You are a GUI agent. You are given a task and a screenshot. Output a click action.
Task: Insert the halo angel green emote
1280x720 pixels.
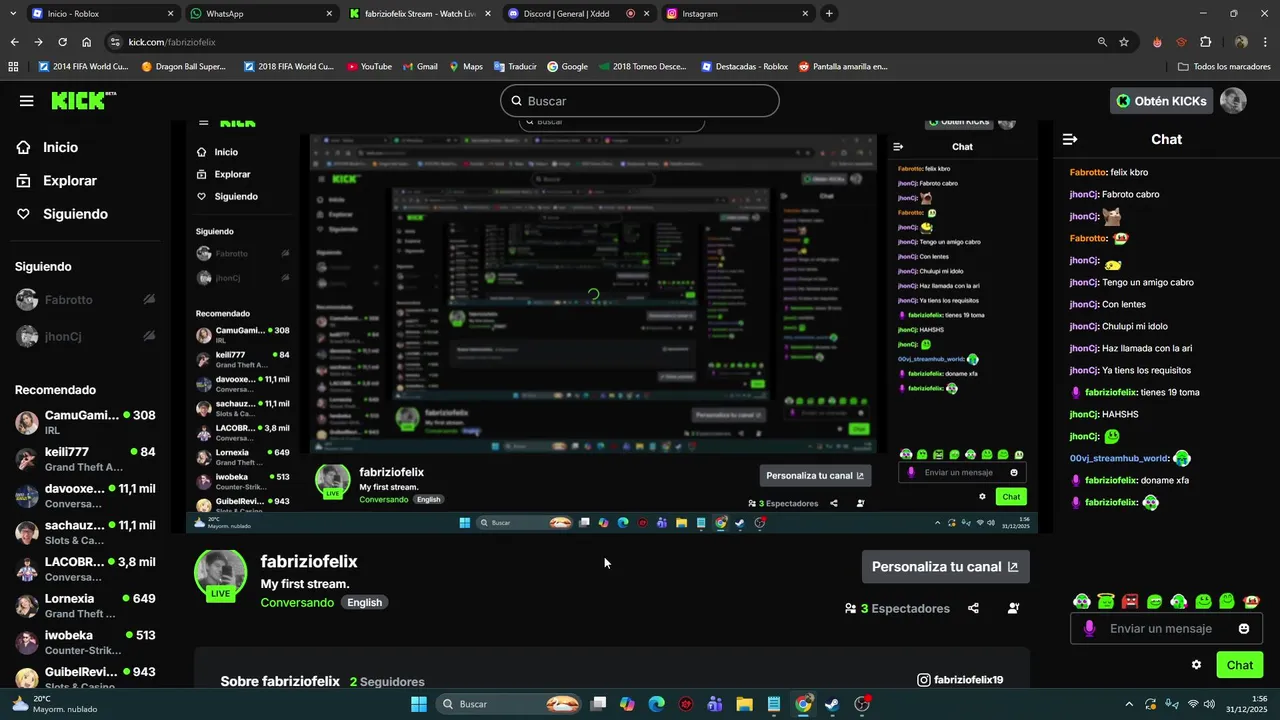point(1105,601)
